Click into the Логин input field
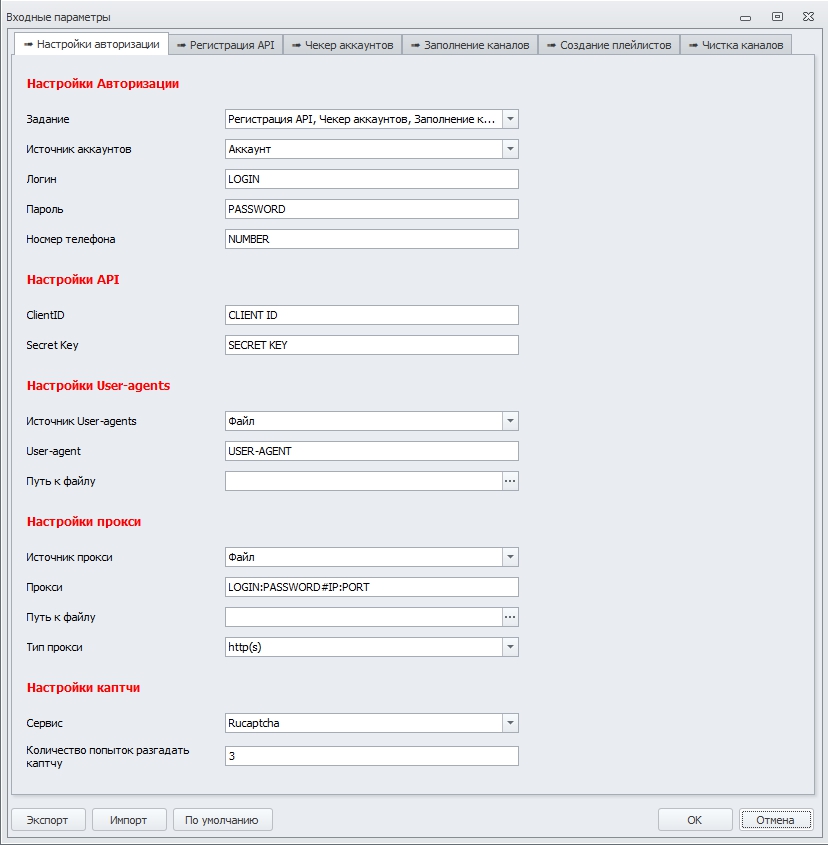Screen dimensions: 828x845 [372, 179]
